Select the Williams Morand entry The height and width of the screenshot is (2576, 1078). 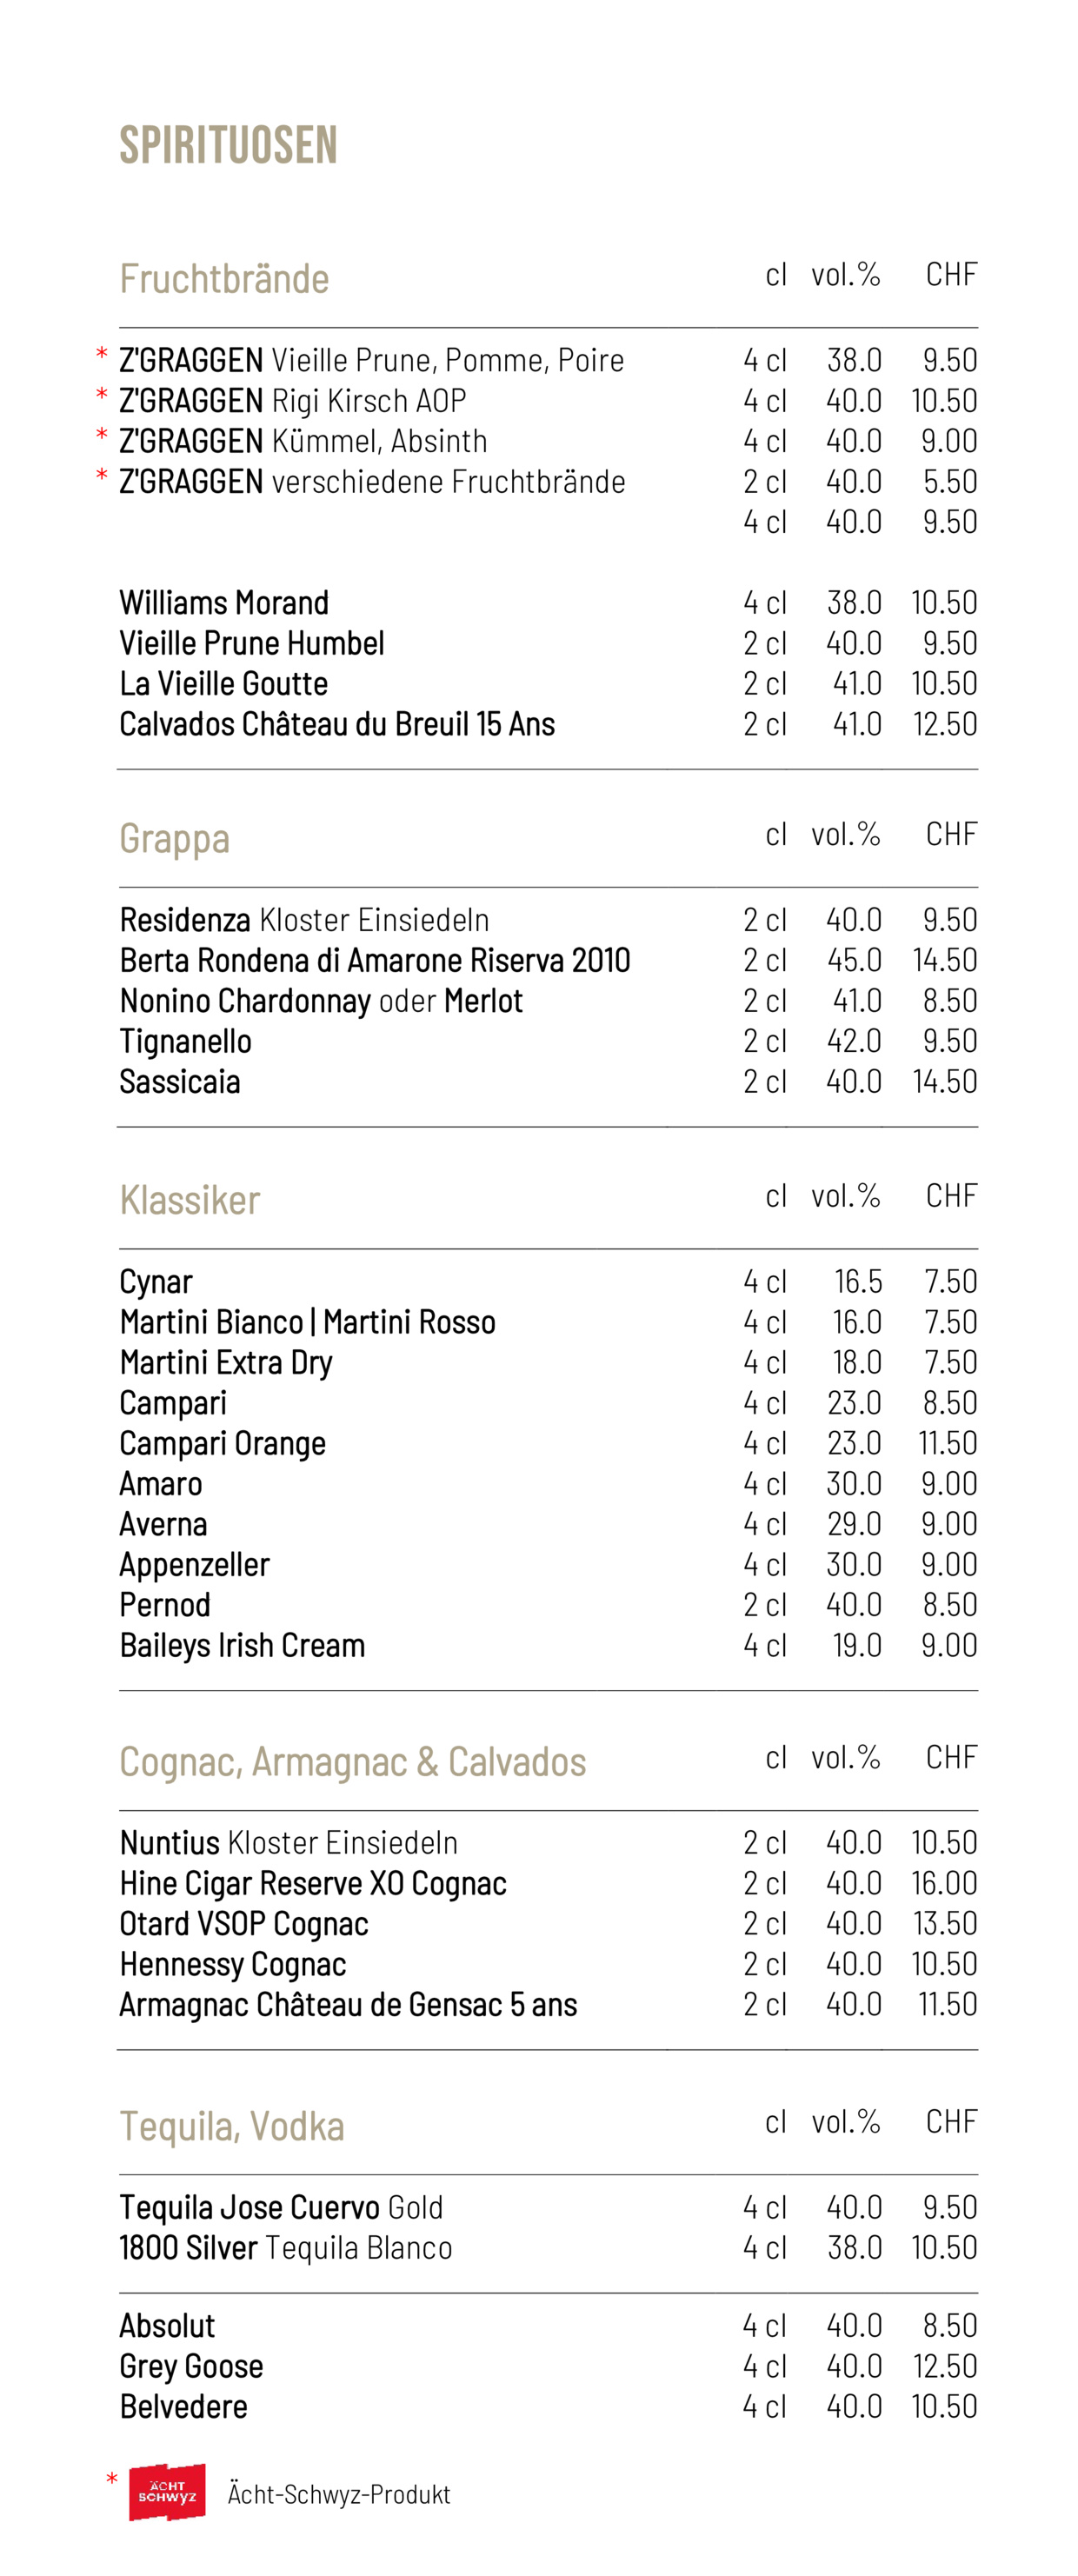(224, 603)
